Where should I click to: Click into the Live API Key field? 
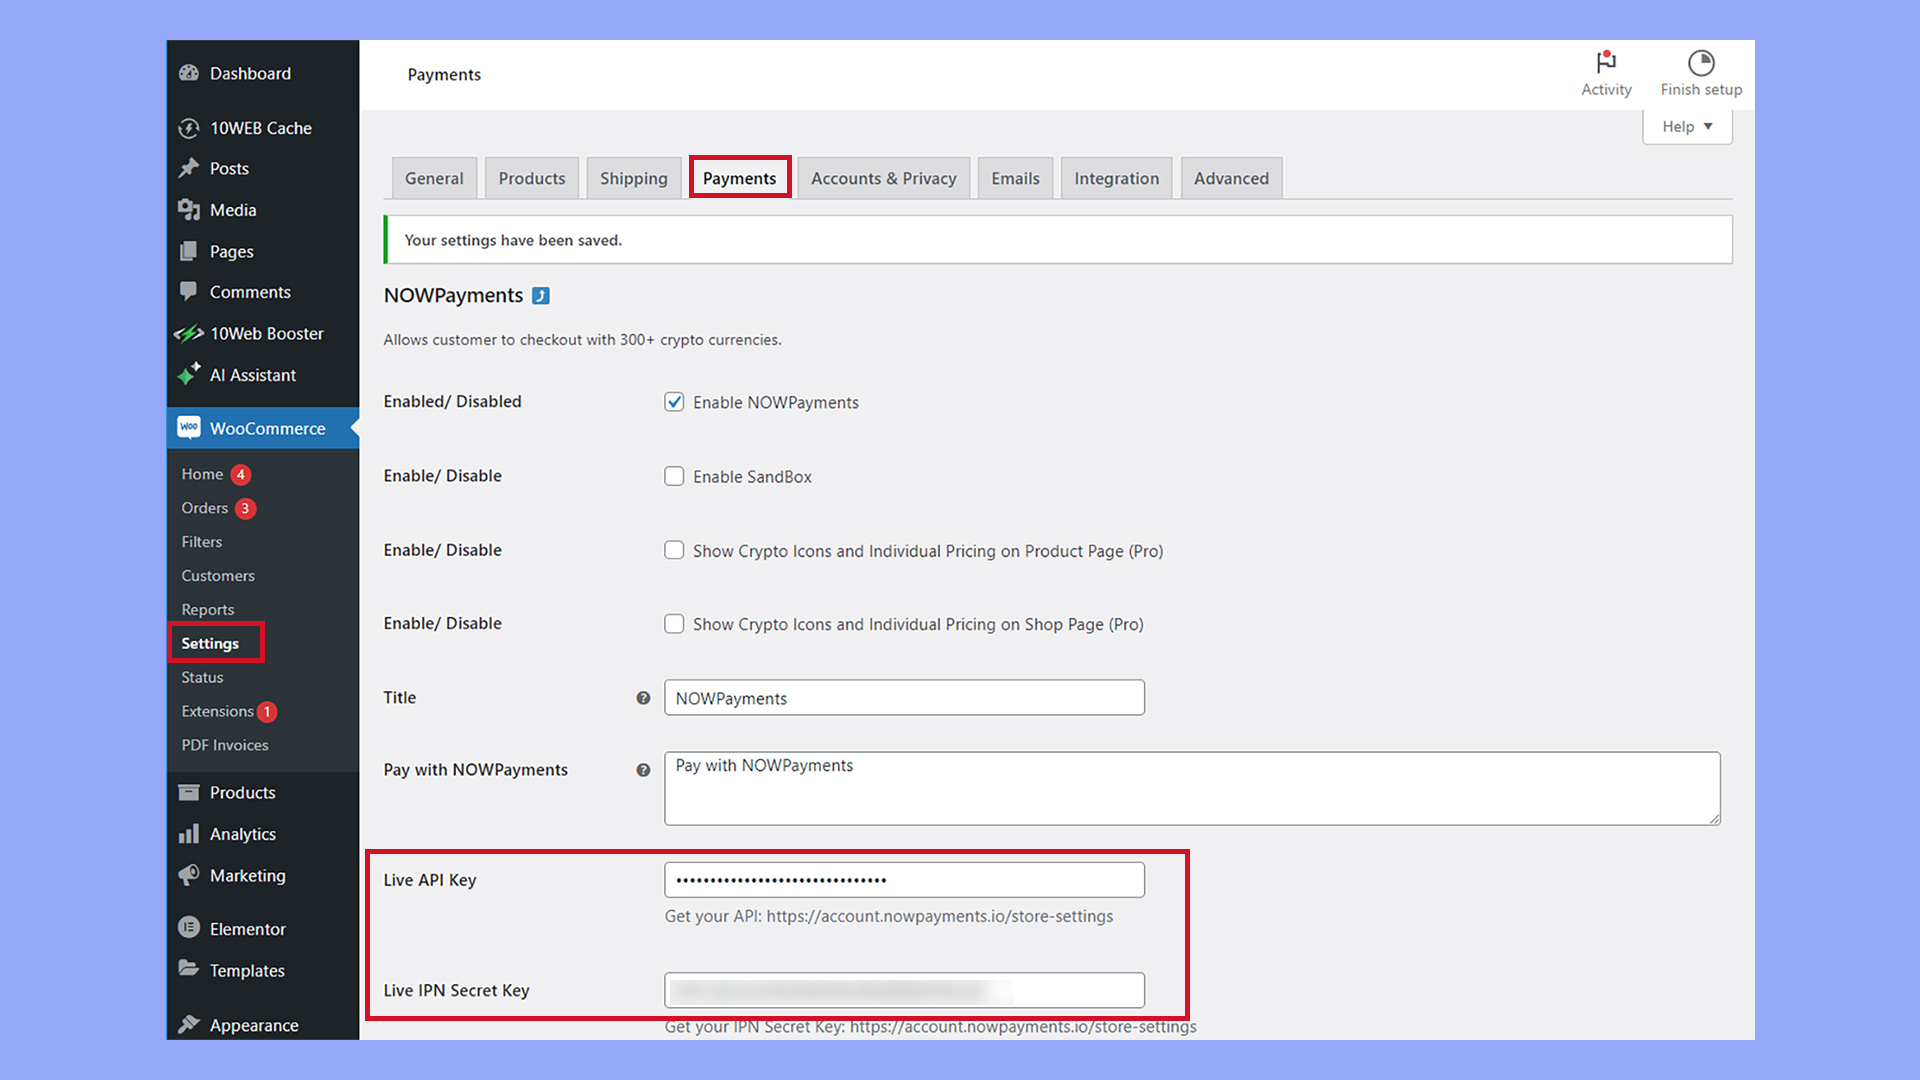click(904, 880)
